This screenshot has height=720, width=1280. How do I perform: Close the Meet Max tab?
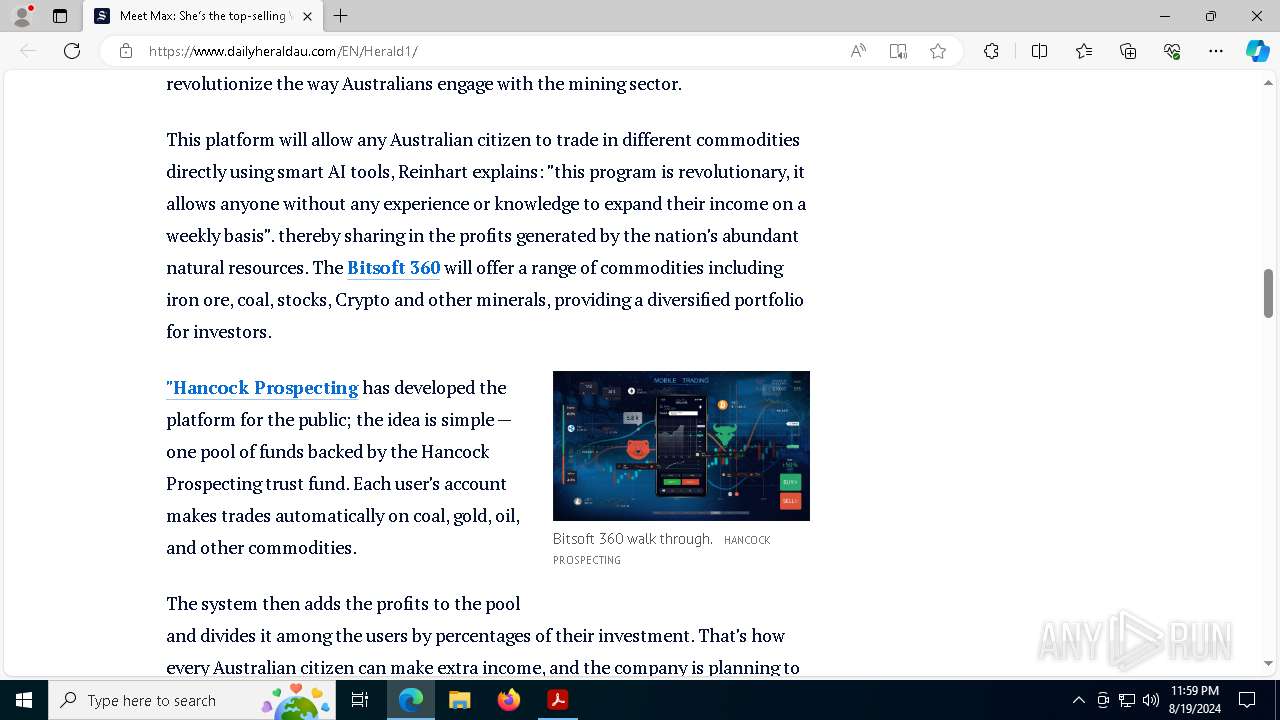[x=307, y=16]
